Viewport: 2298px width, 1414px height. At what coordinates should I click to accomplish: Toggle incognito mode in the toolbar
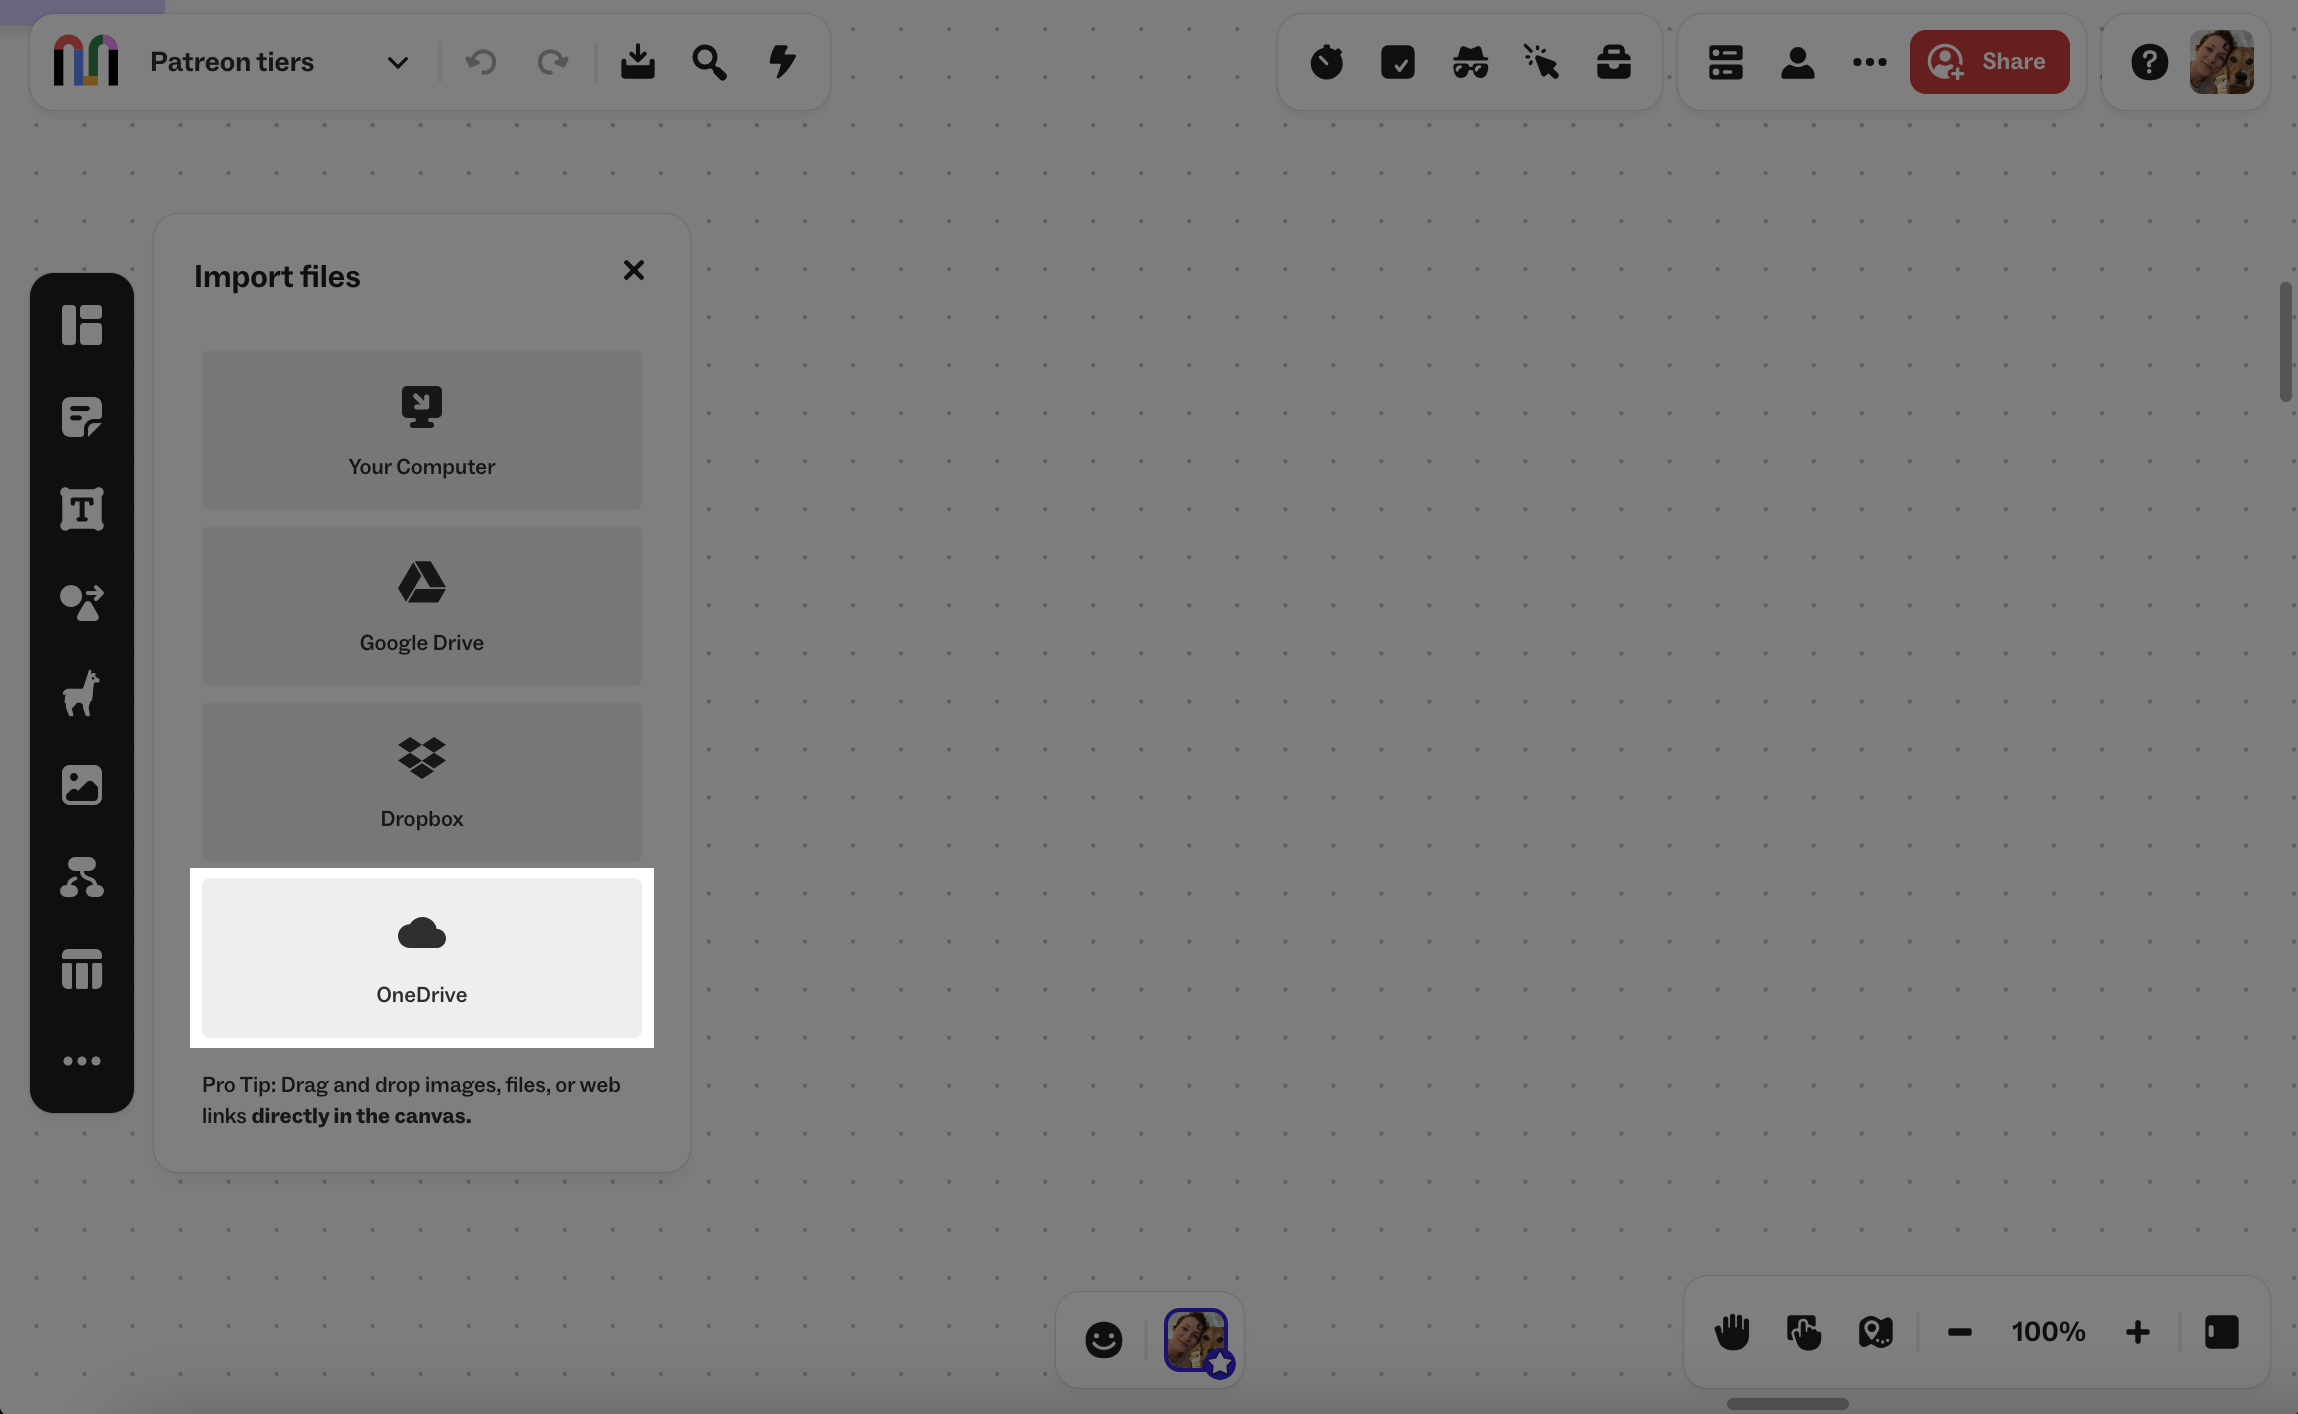click(1469, 61)
